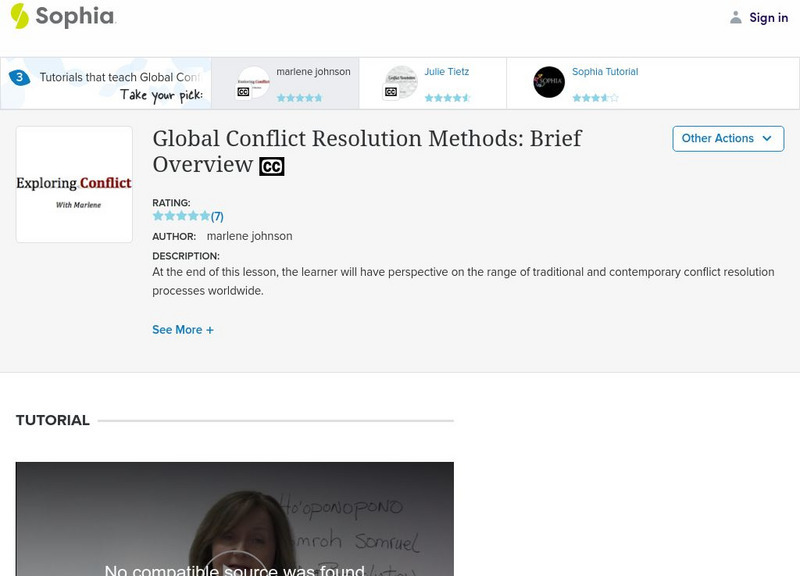
Task: Open the (7) ratings count link
Action: point(217,216)
